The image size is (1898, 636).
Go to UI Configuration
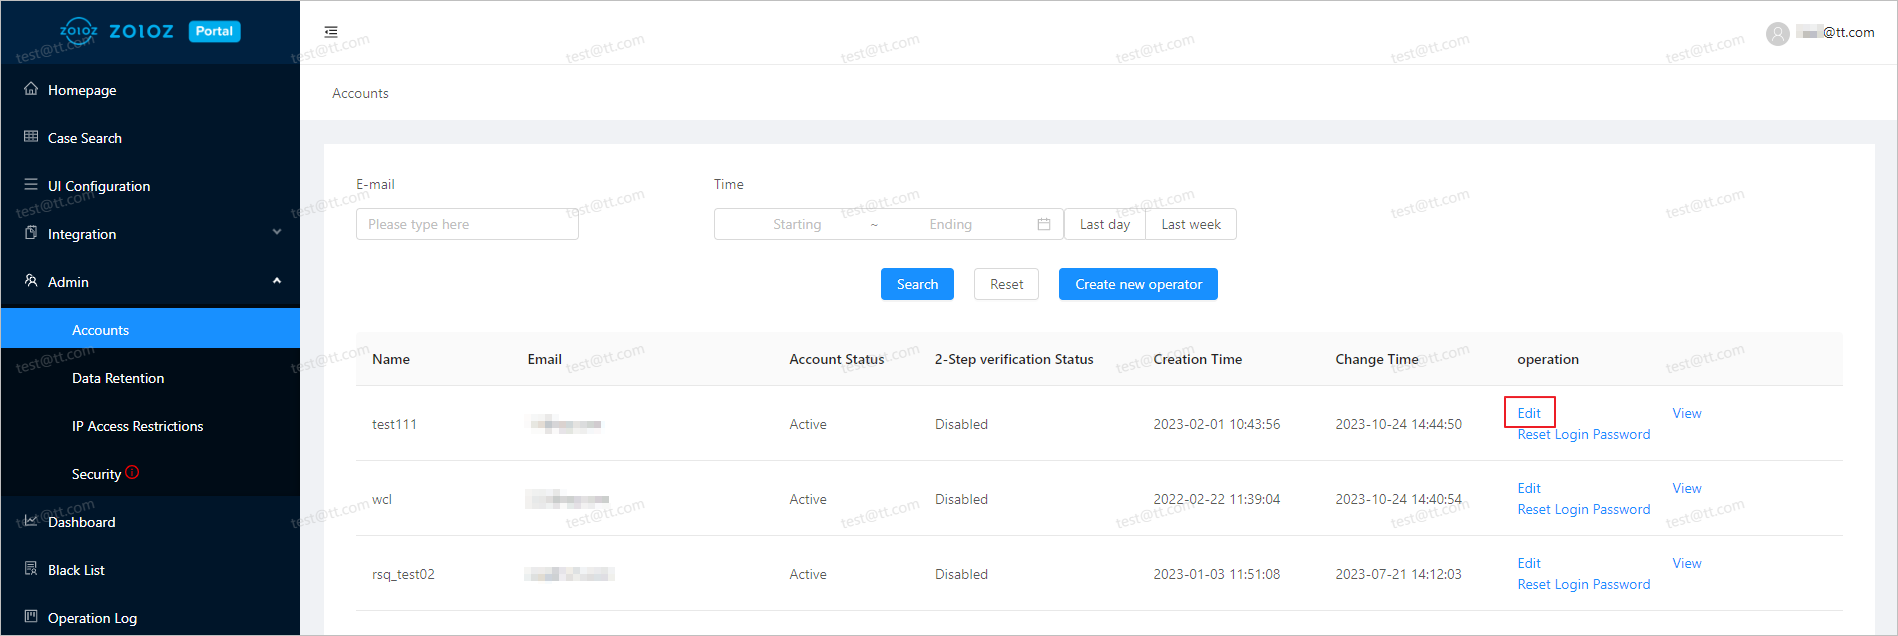coord(99,186)
